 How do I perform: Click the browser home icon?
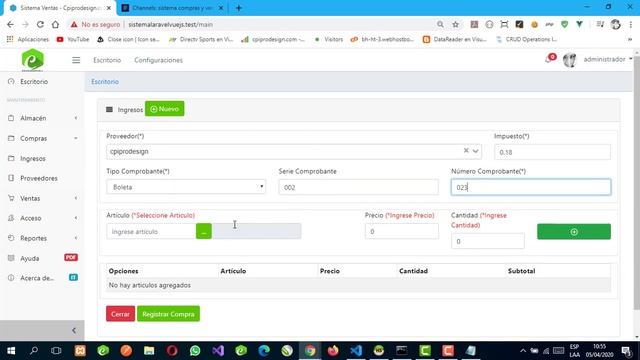coord(55,24)
